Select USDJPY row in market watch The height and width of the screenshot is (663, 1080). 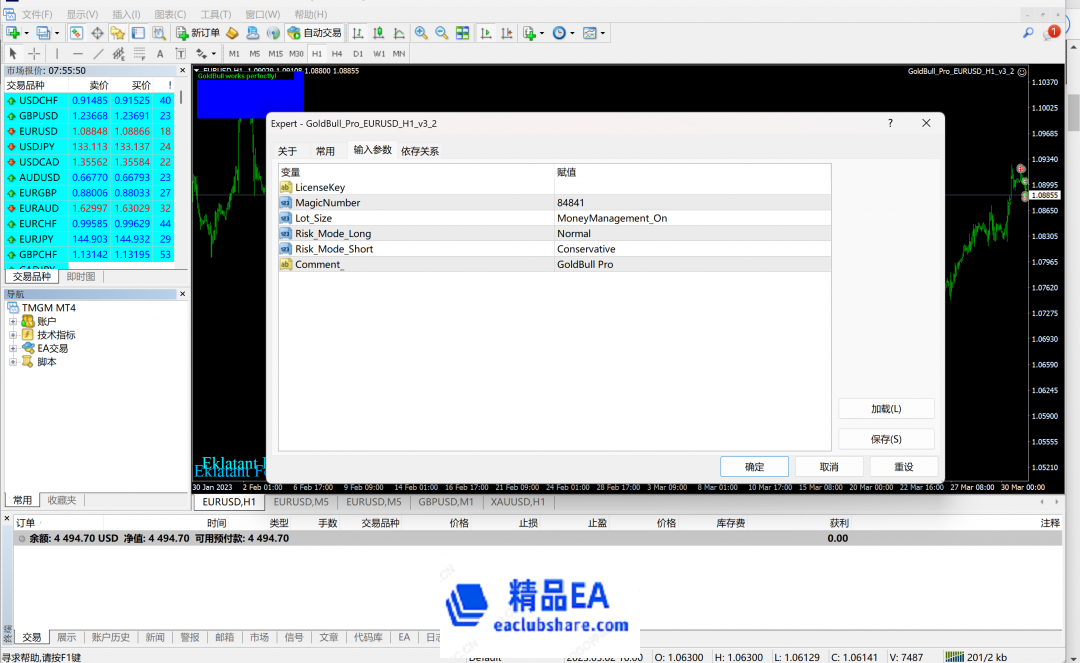(x=89, y=147)
